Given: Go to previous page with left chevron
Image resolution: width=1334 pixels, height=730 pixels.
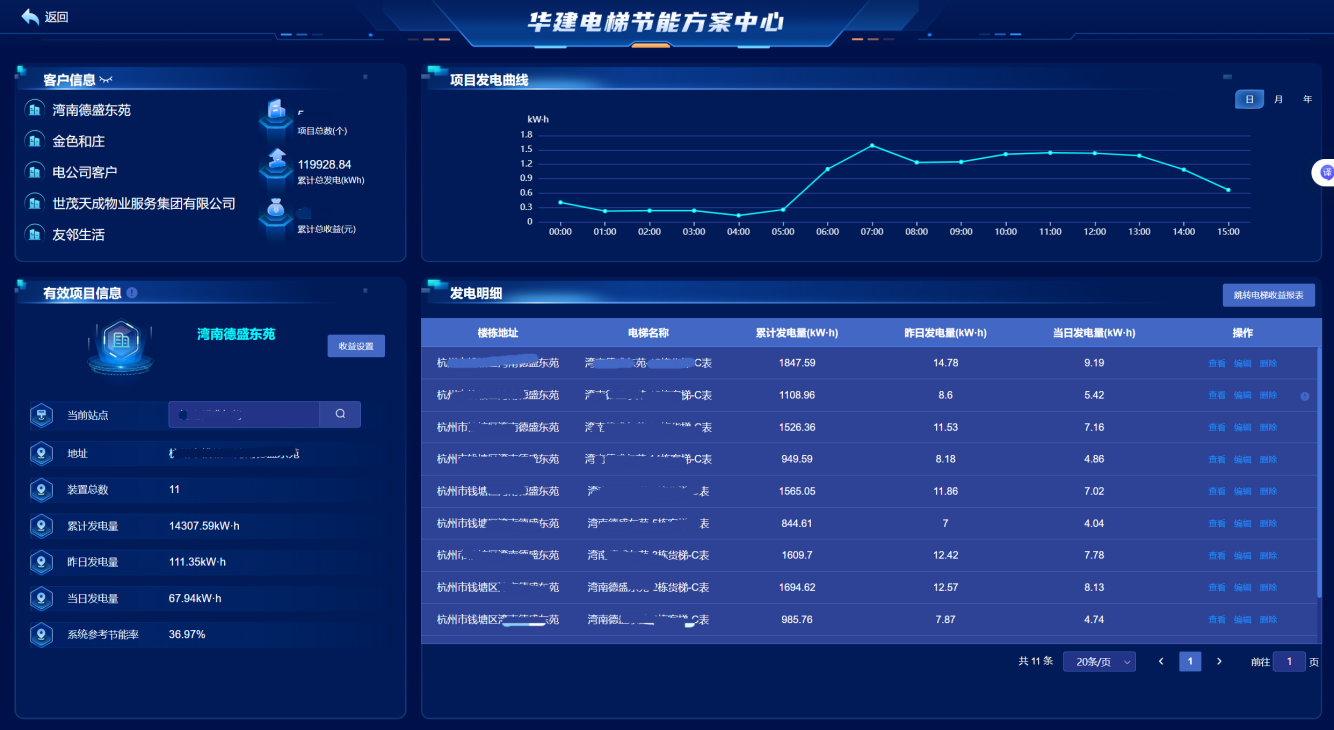Looking at the screenshot, I should pyautogui.click(x=1161, y=661).
